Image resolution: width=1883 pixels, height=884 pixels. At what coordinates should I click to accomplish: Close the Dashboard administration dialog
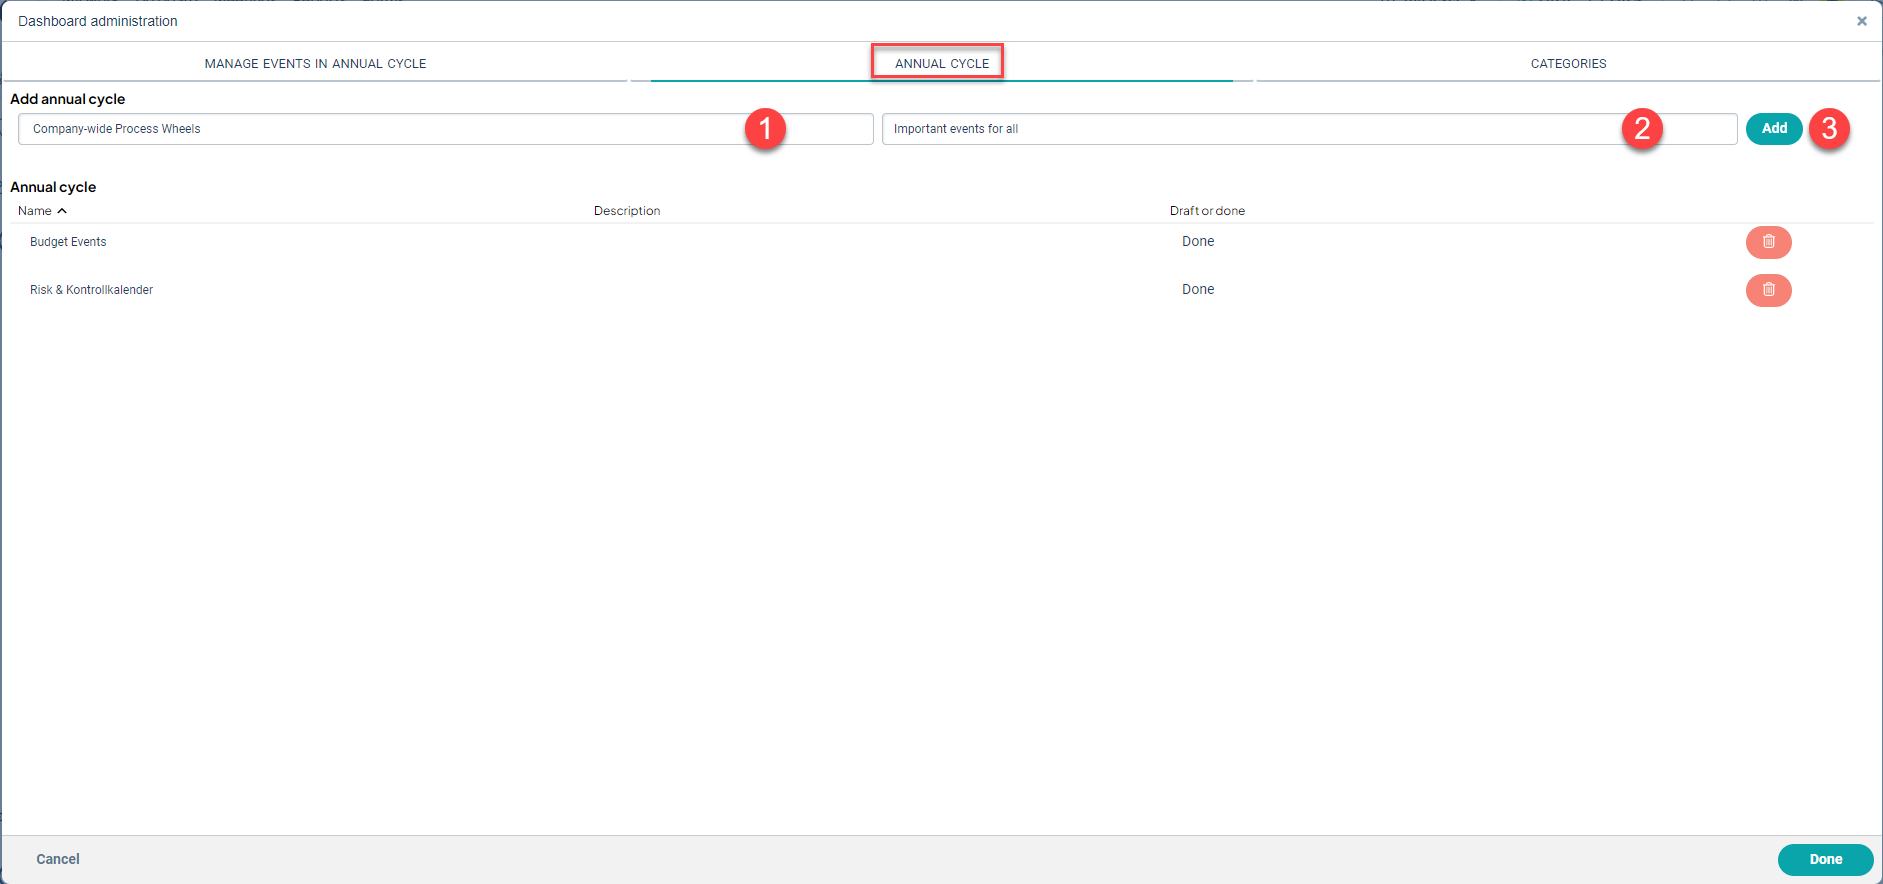click(x=1862, y=21)
